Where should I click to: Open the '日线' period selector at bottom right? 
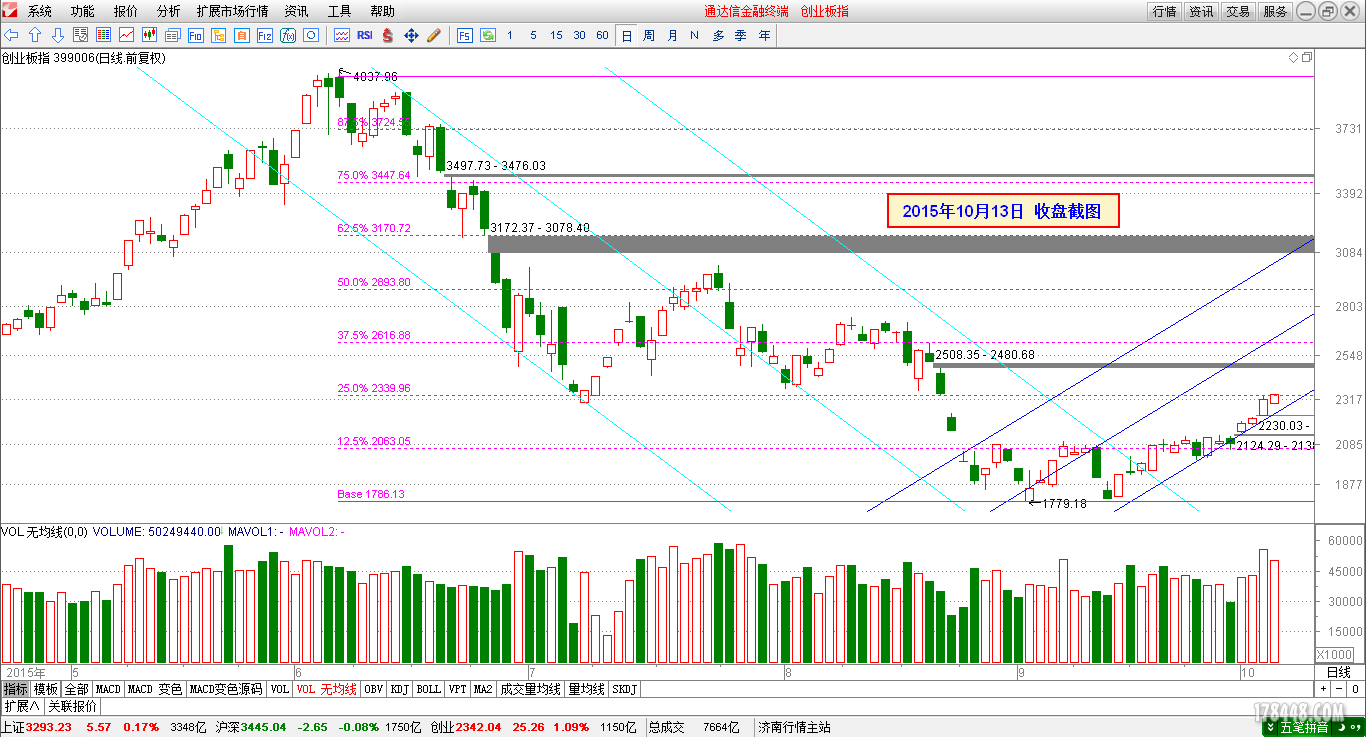coord(1338,672)
